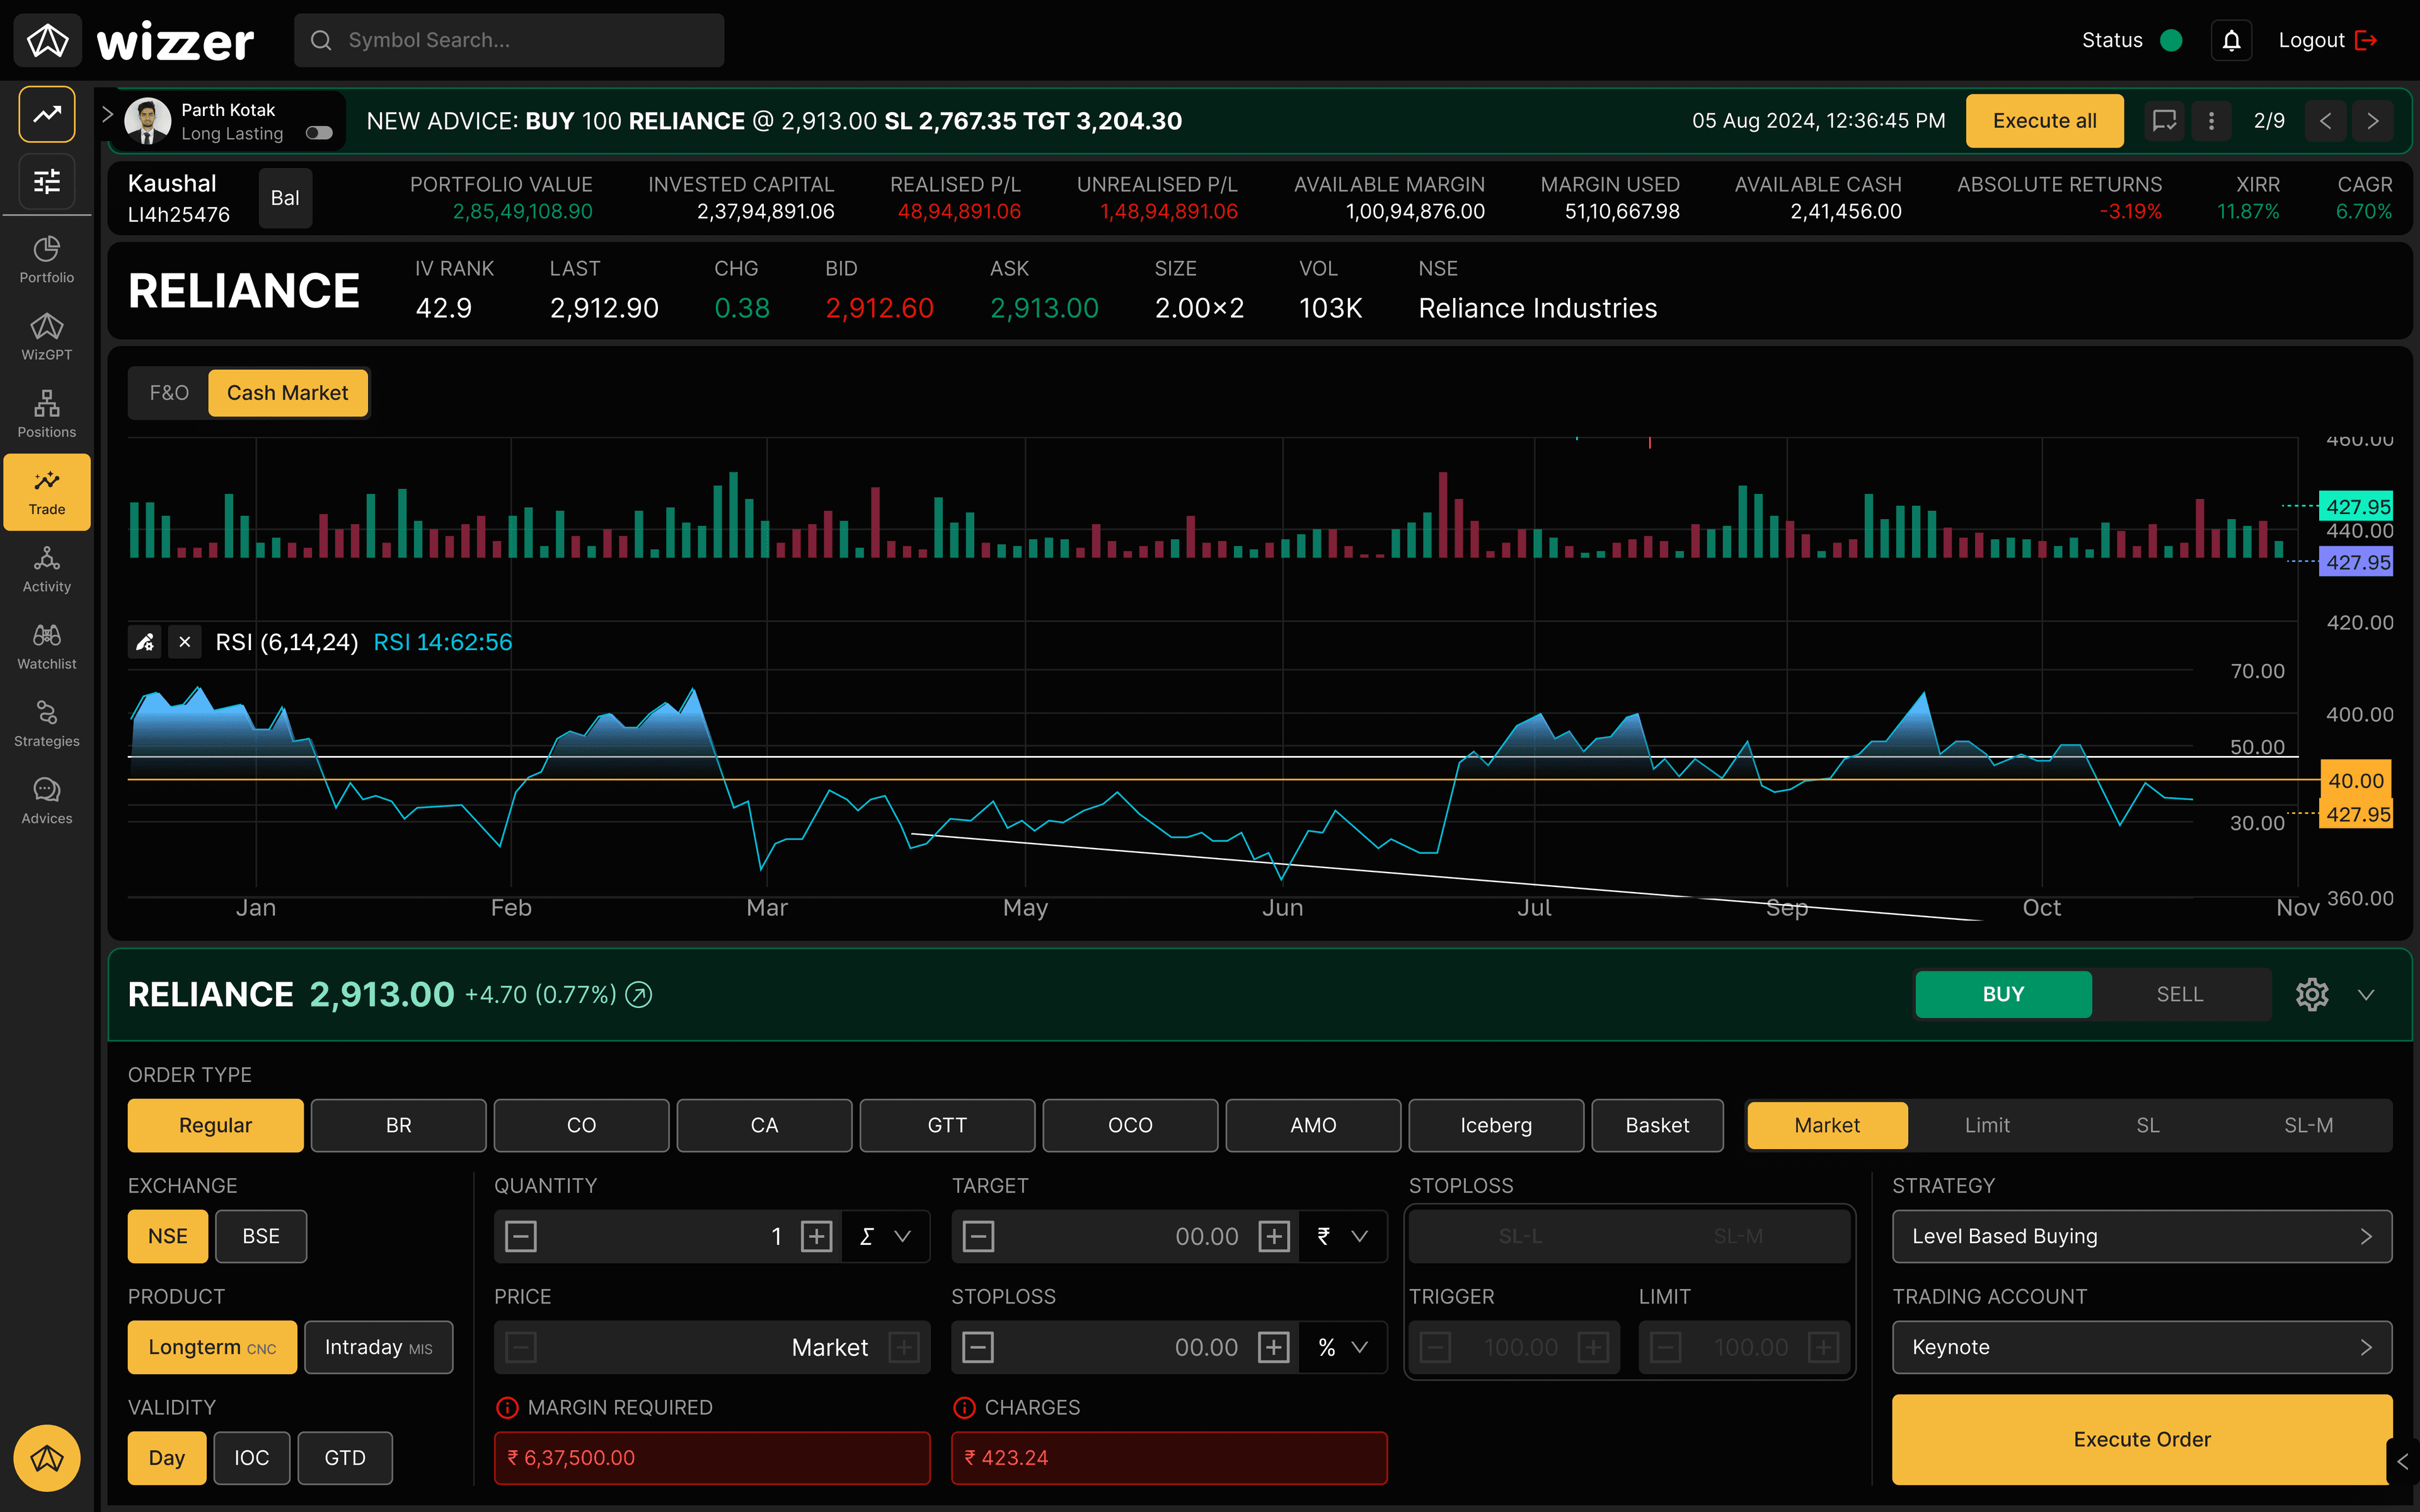2420x1512 pixels.
Task: Toggle the Long Lasting switch
Action: pos(319,133)
